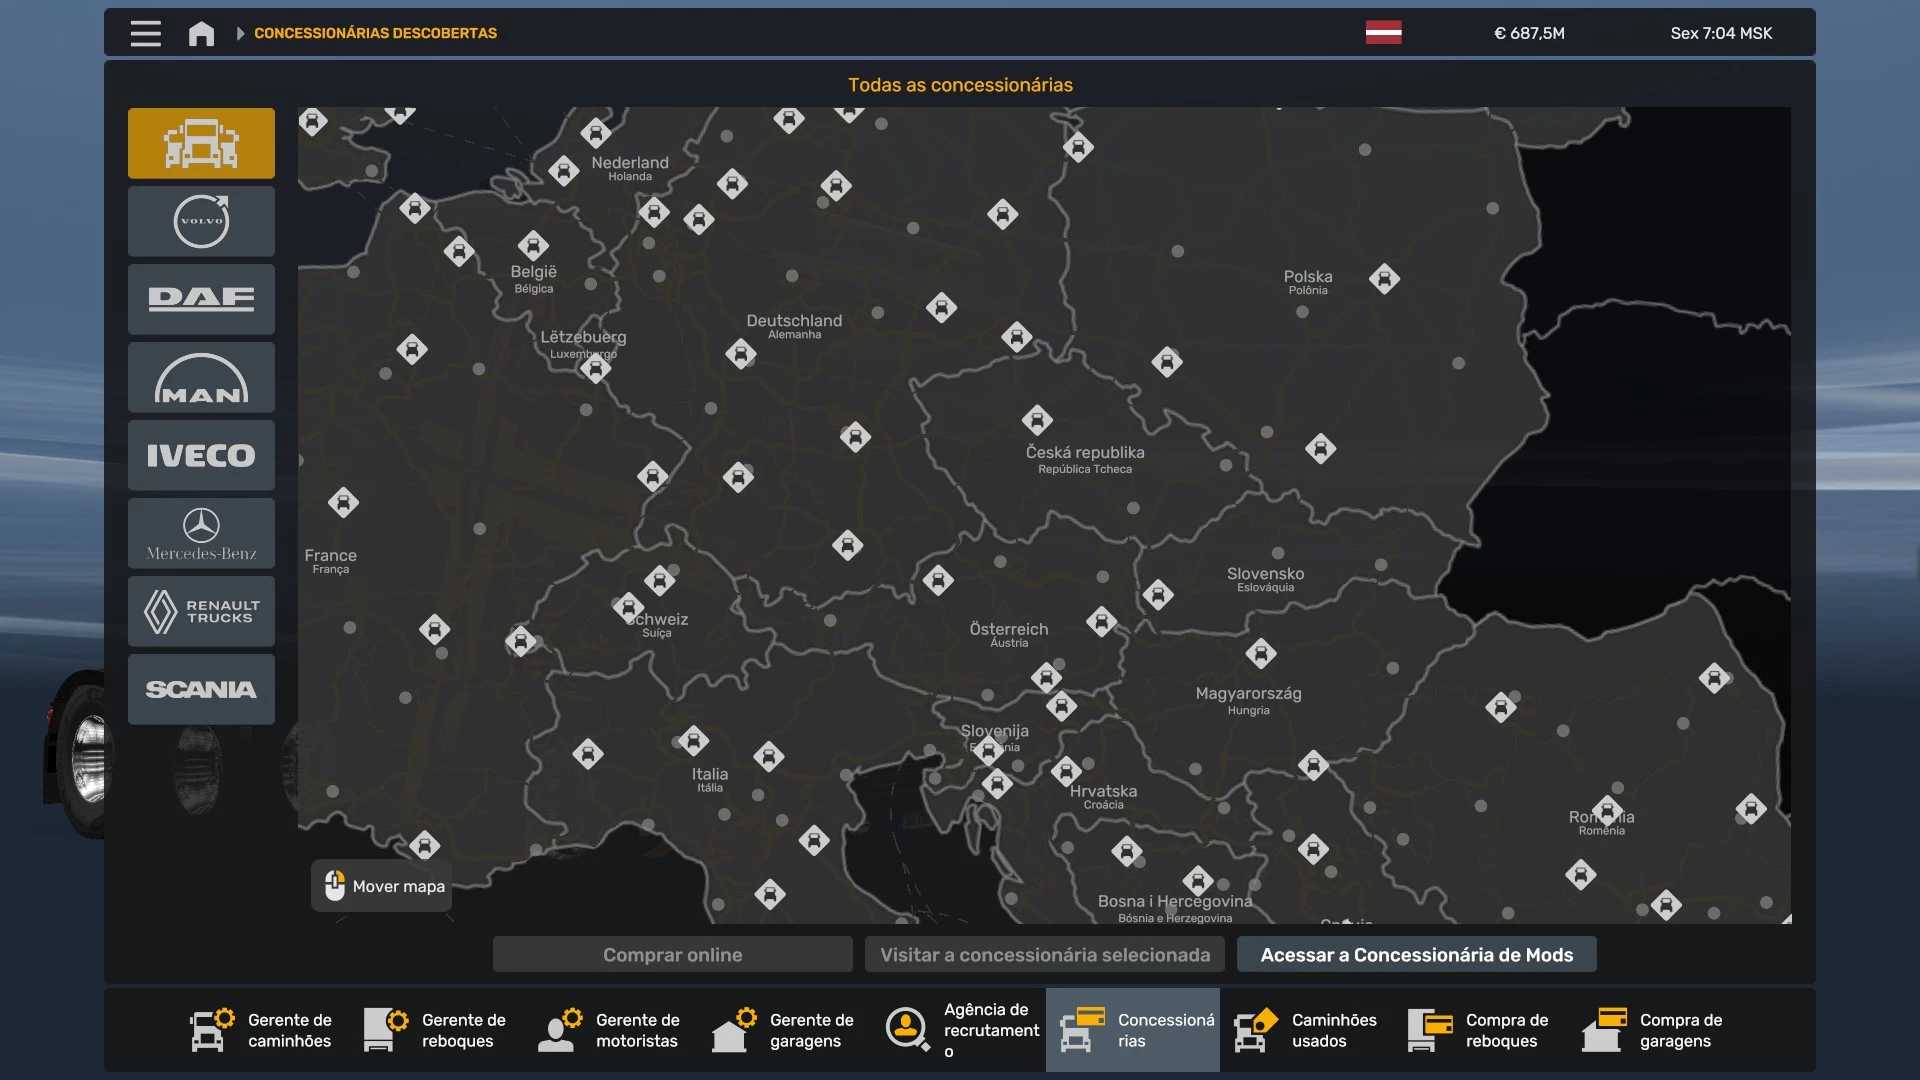Select the MAN brand filter
The width and height of the screenshot is (1920, 1080).
point(201,377)
